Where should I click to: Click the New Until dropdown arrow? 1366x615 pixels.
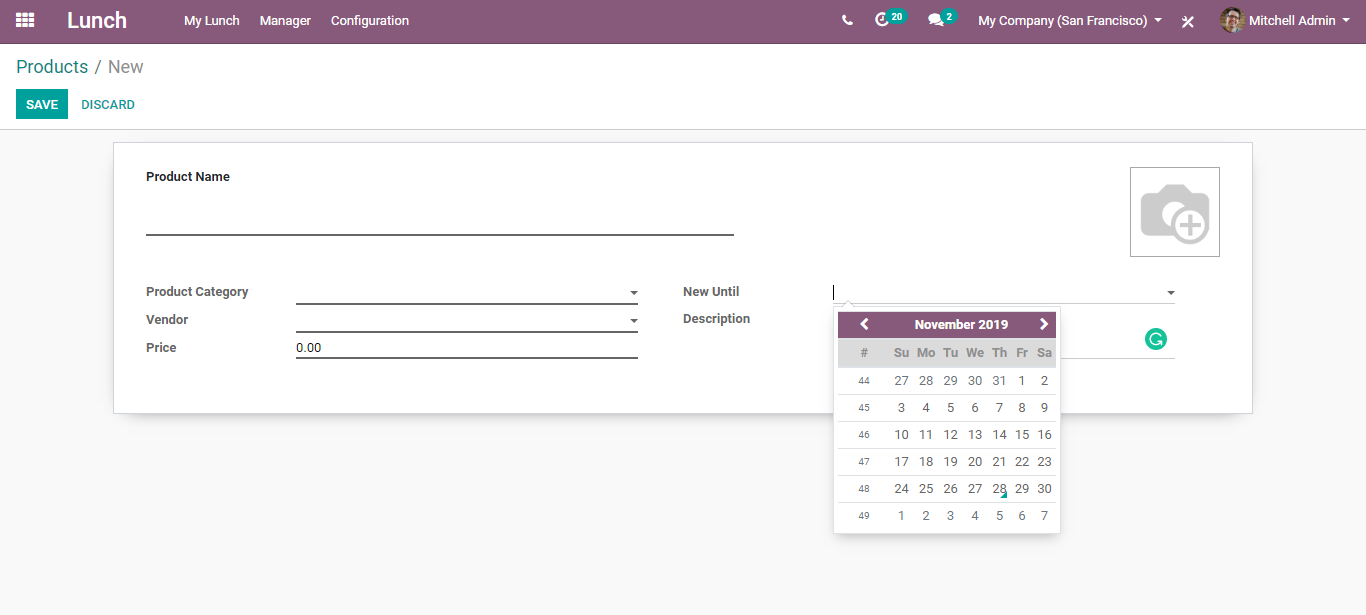pyautogui.click(x=1171, y=293)
